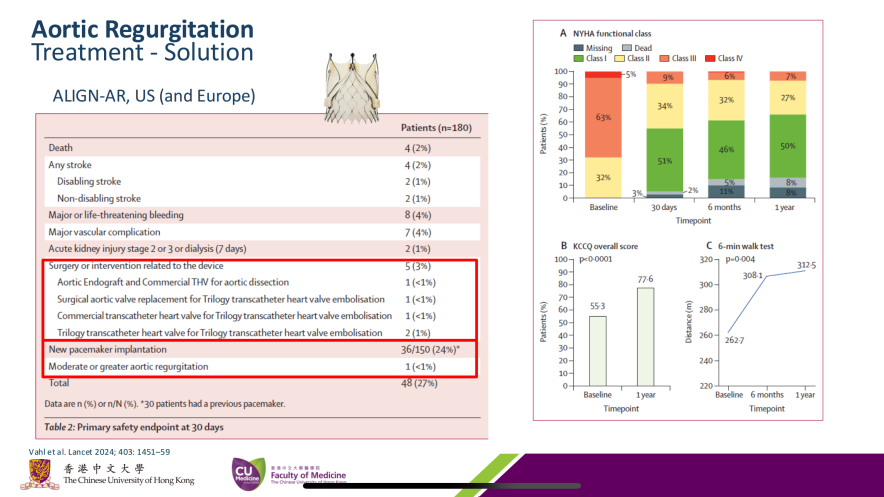
Task: Click the Missing dark legend swatch
Action: (578, 48)
